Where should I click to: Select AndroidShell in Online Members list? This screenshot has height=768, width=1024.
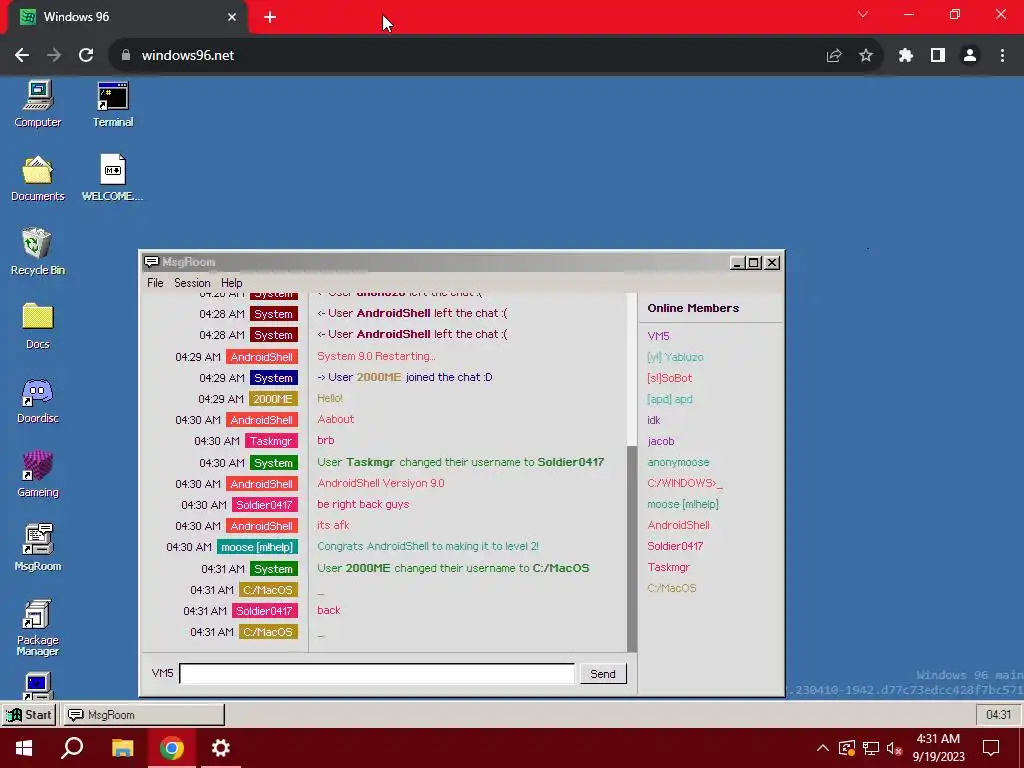(x=678, y=525)
